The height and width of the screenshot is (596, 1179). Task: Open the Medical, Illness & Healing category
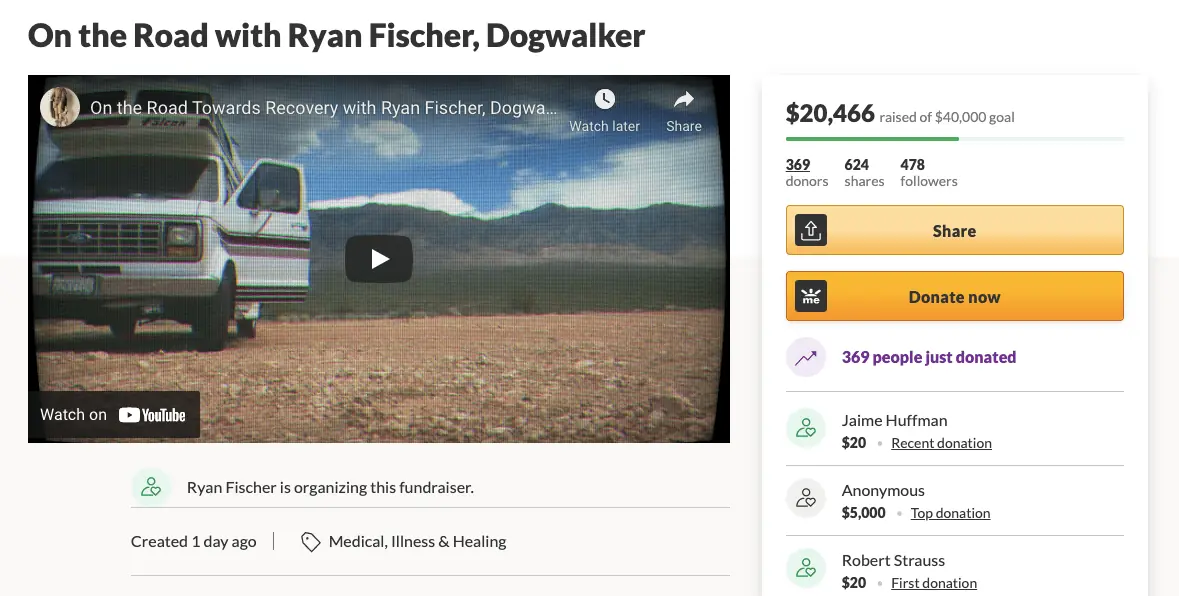(417, 542)
